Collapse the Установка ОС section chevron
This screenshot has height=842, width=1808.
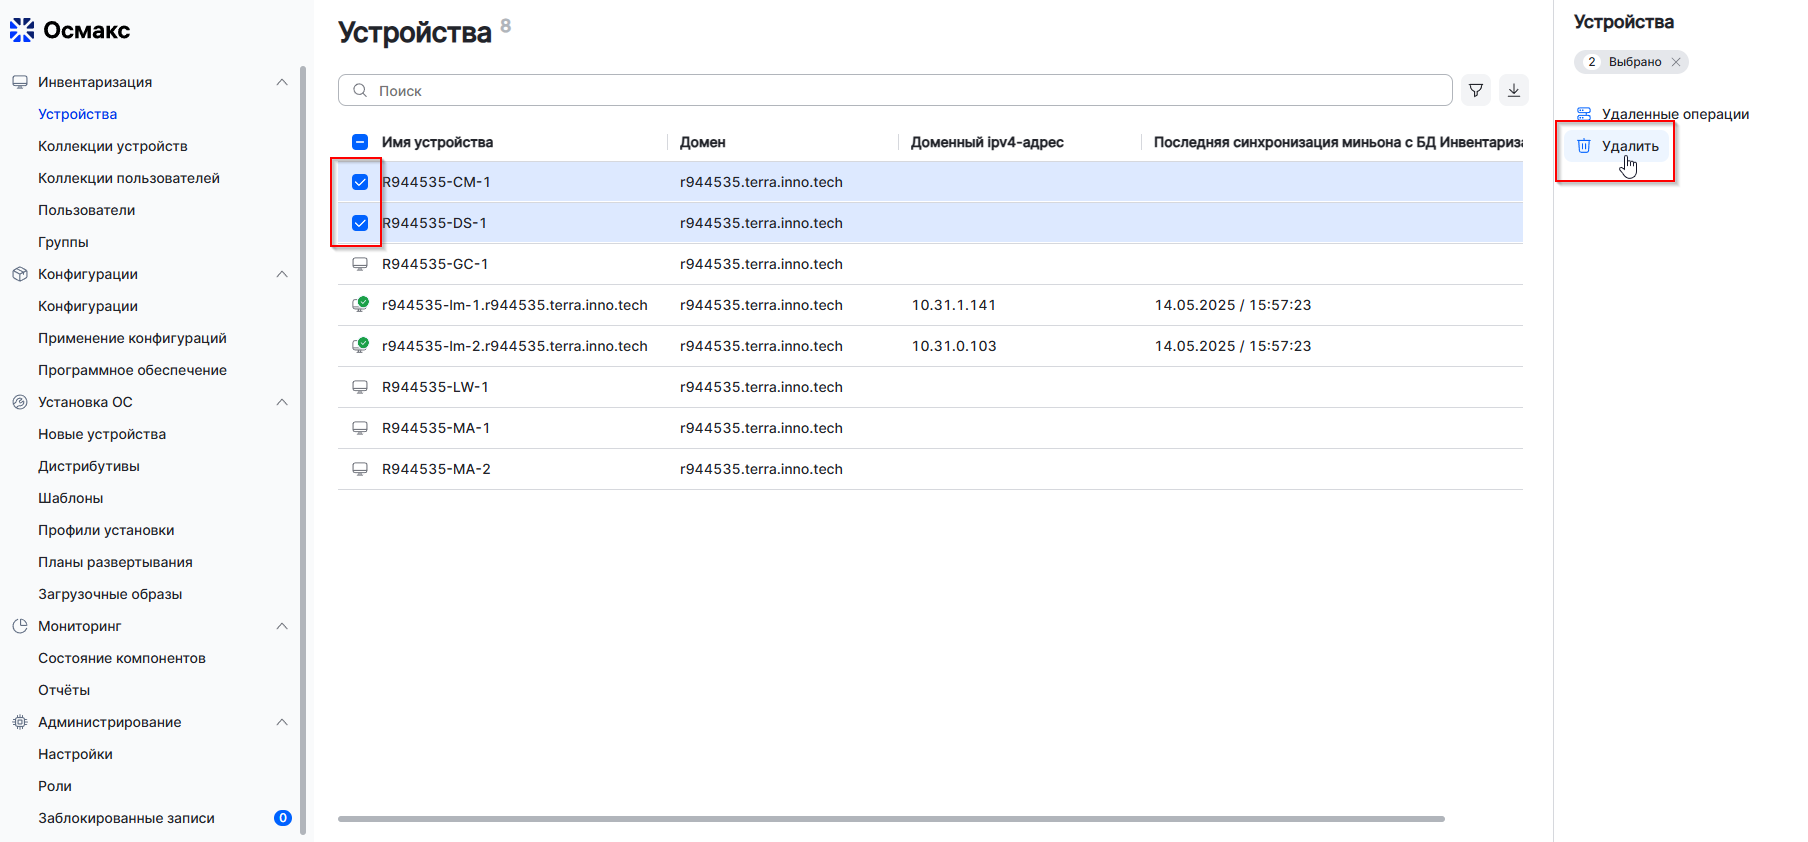coord(282,402)
